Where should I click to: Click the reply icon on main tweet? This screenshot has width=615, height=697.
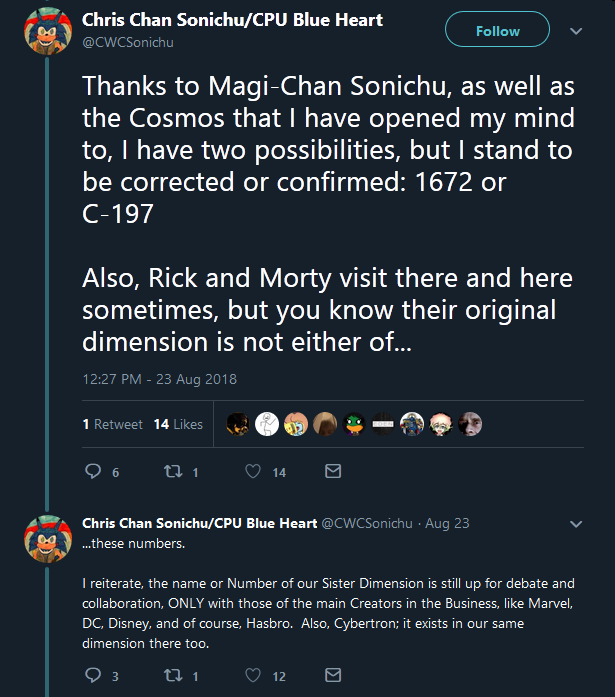[x=93, y=471]
